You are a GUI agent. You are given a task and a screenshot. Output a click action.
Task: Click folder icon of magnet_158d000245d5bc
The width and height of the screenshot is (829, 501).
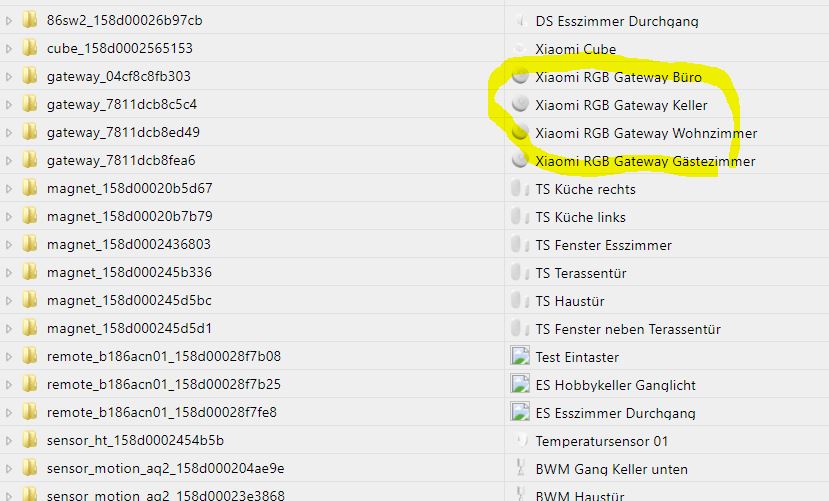tap(30, 300)
